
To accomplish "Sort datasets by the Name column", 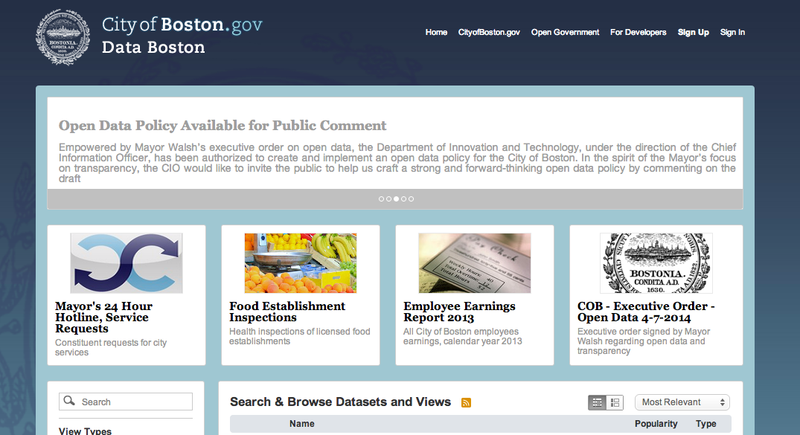I will [302, 424].
